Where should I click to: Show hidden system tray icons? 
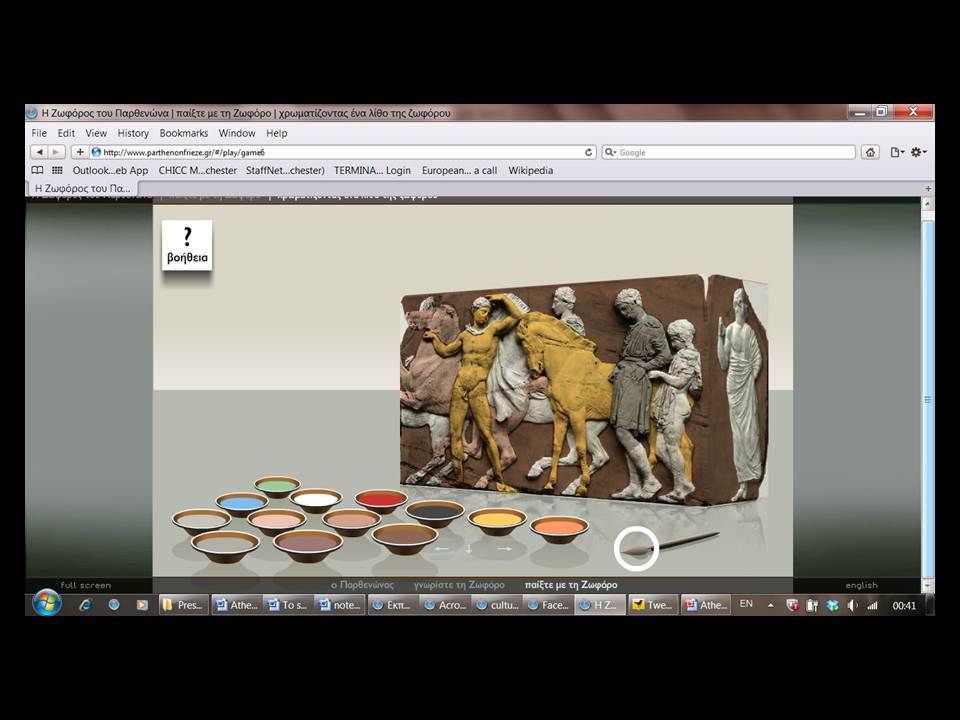771,605
